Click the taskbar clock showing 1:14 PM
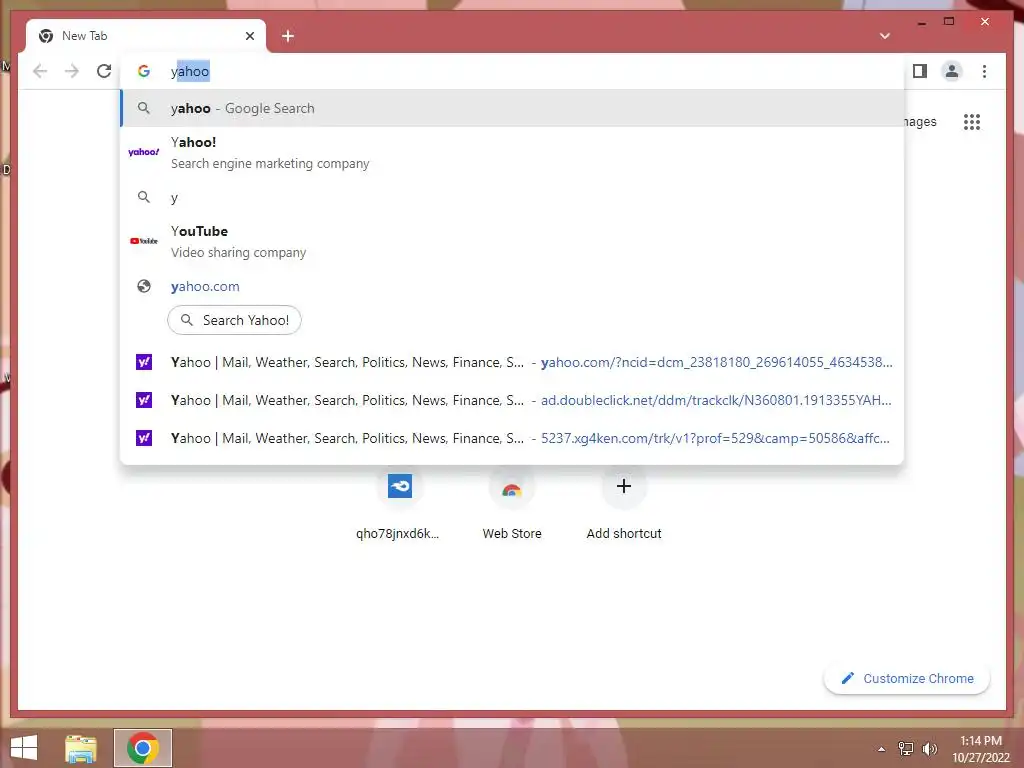The height and width of the screenshot is (768, 1024). point(981,749)
